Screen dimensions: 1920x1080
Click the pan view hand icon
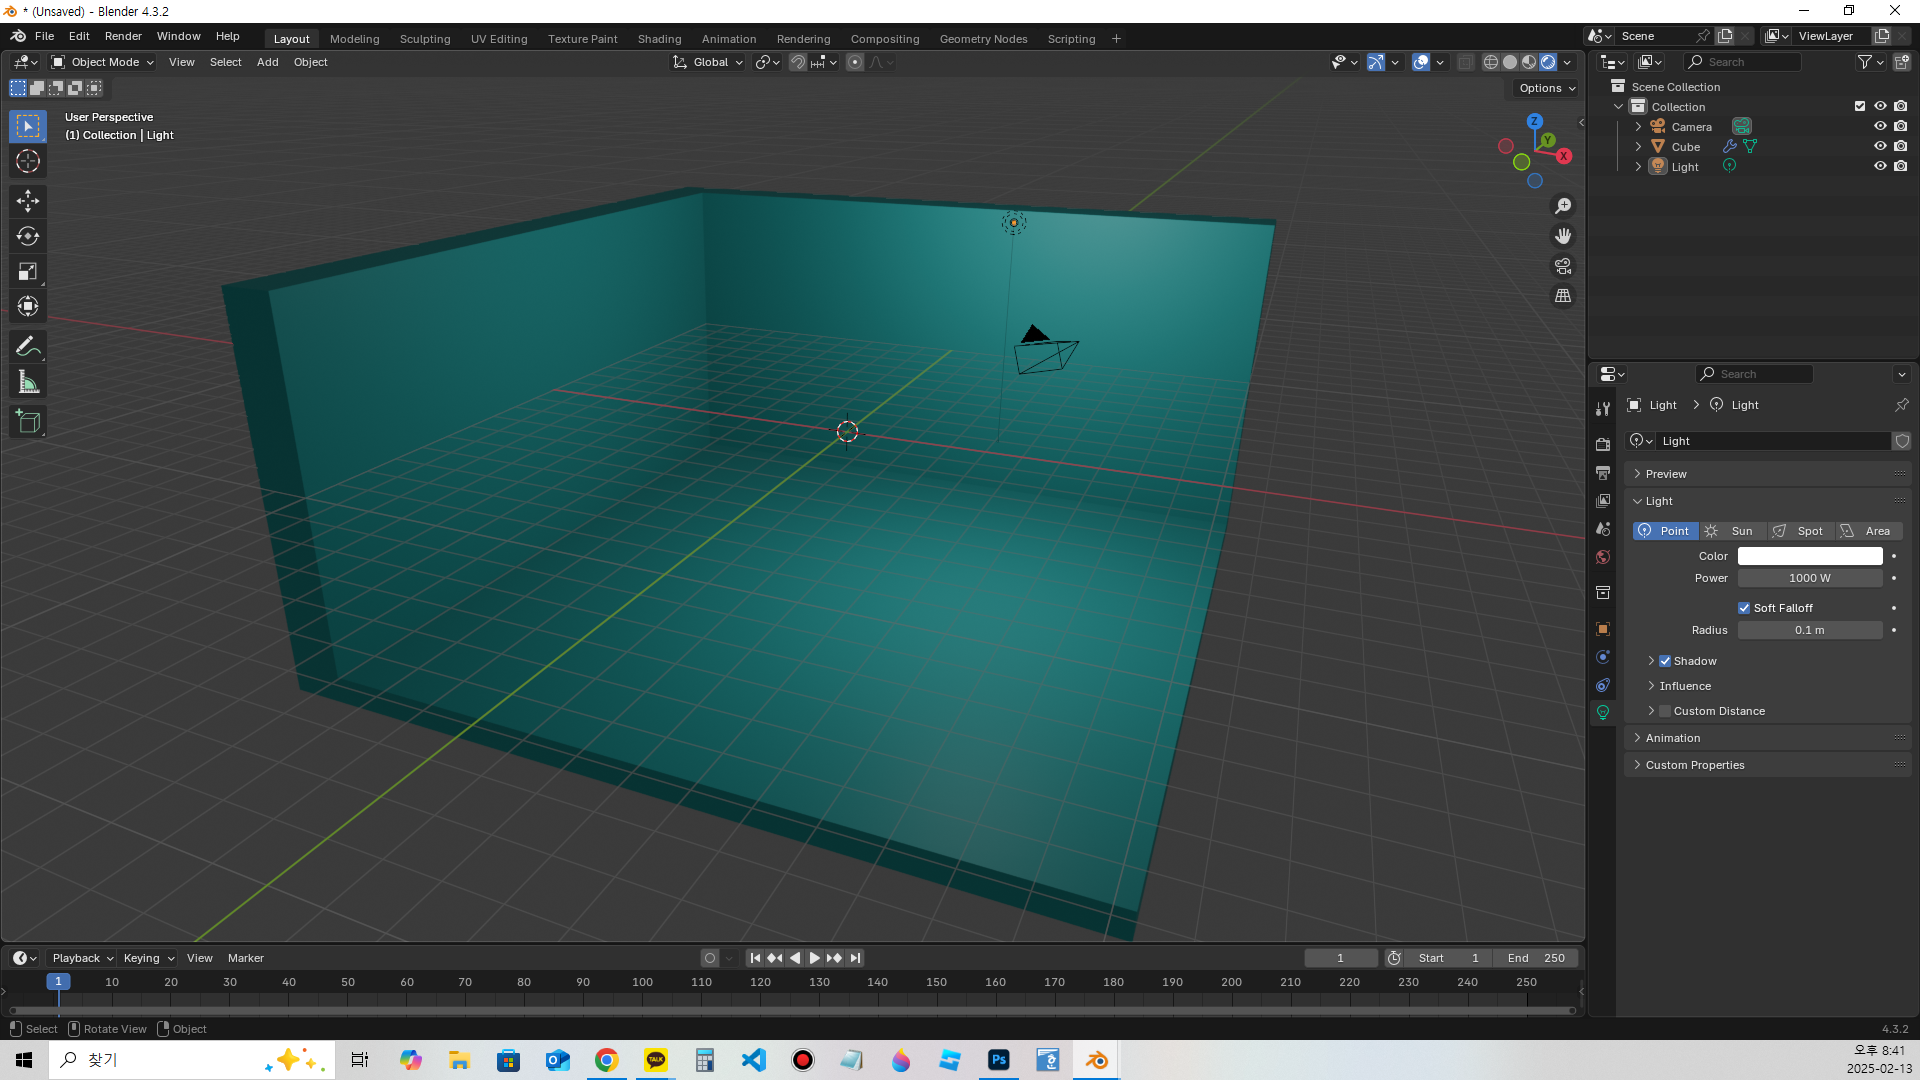click(x=1563, y=236)
